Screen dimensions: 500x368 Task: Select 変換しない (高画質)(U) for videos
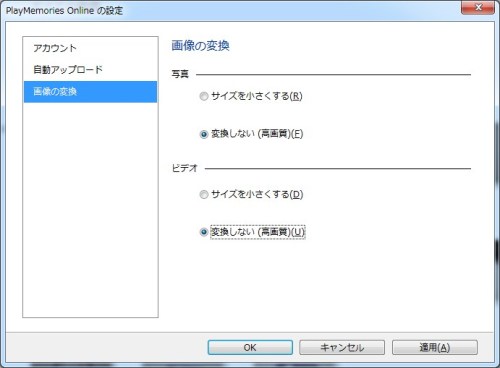click(252, 232)
